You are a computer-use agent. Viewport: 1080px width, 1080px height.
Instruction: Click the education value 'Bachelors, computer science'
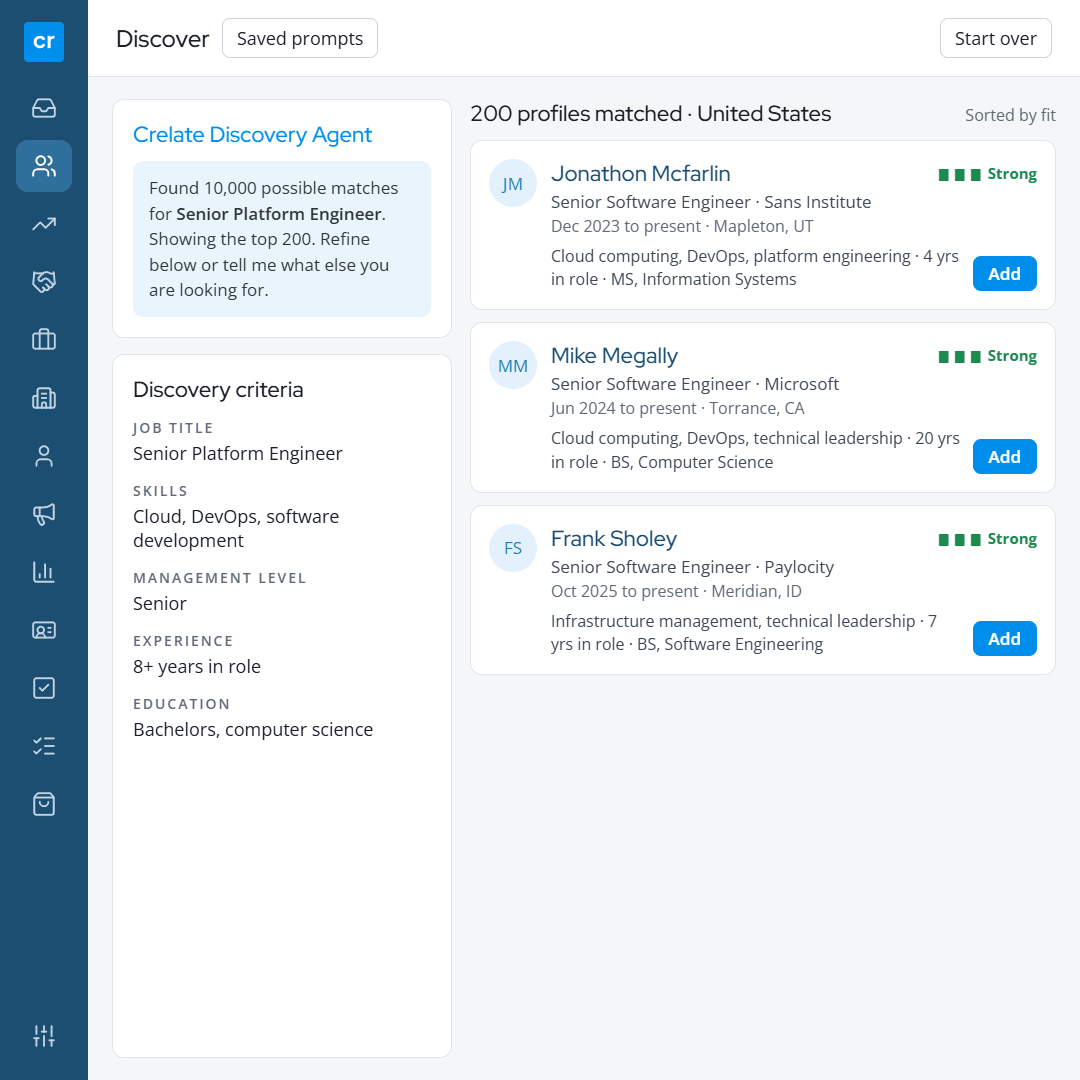(253, 730)
